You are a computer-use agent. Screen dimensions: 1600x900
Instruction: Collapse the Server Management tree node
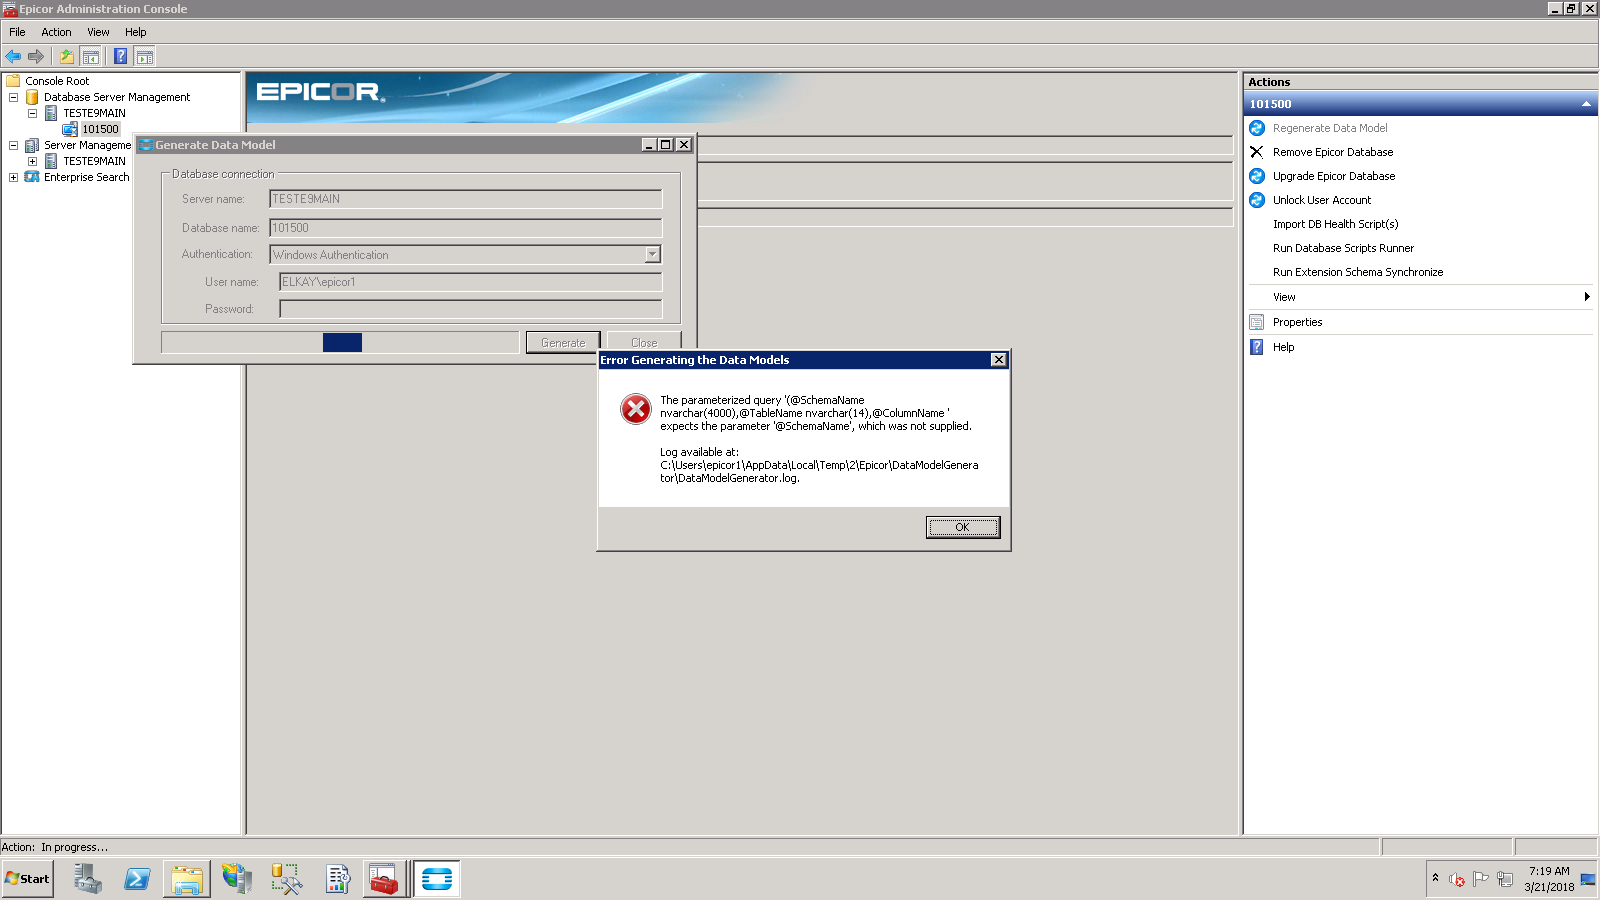[x=13, y=145]
